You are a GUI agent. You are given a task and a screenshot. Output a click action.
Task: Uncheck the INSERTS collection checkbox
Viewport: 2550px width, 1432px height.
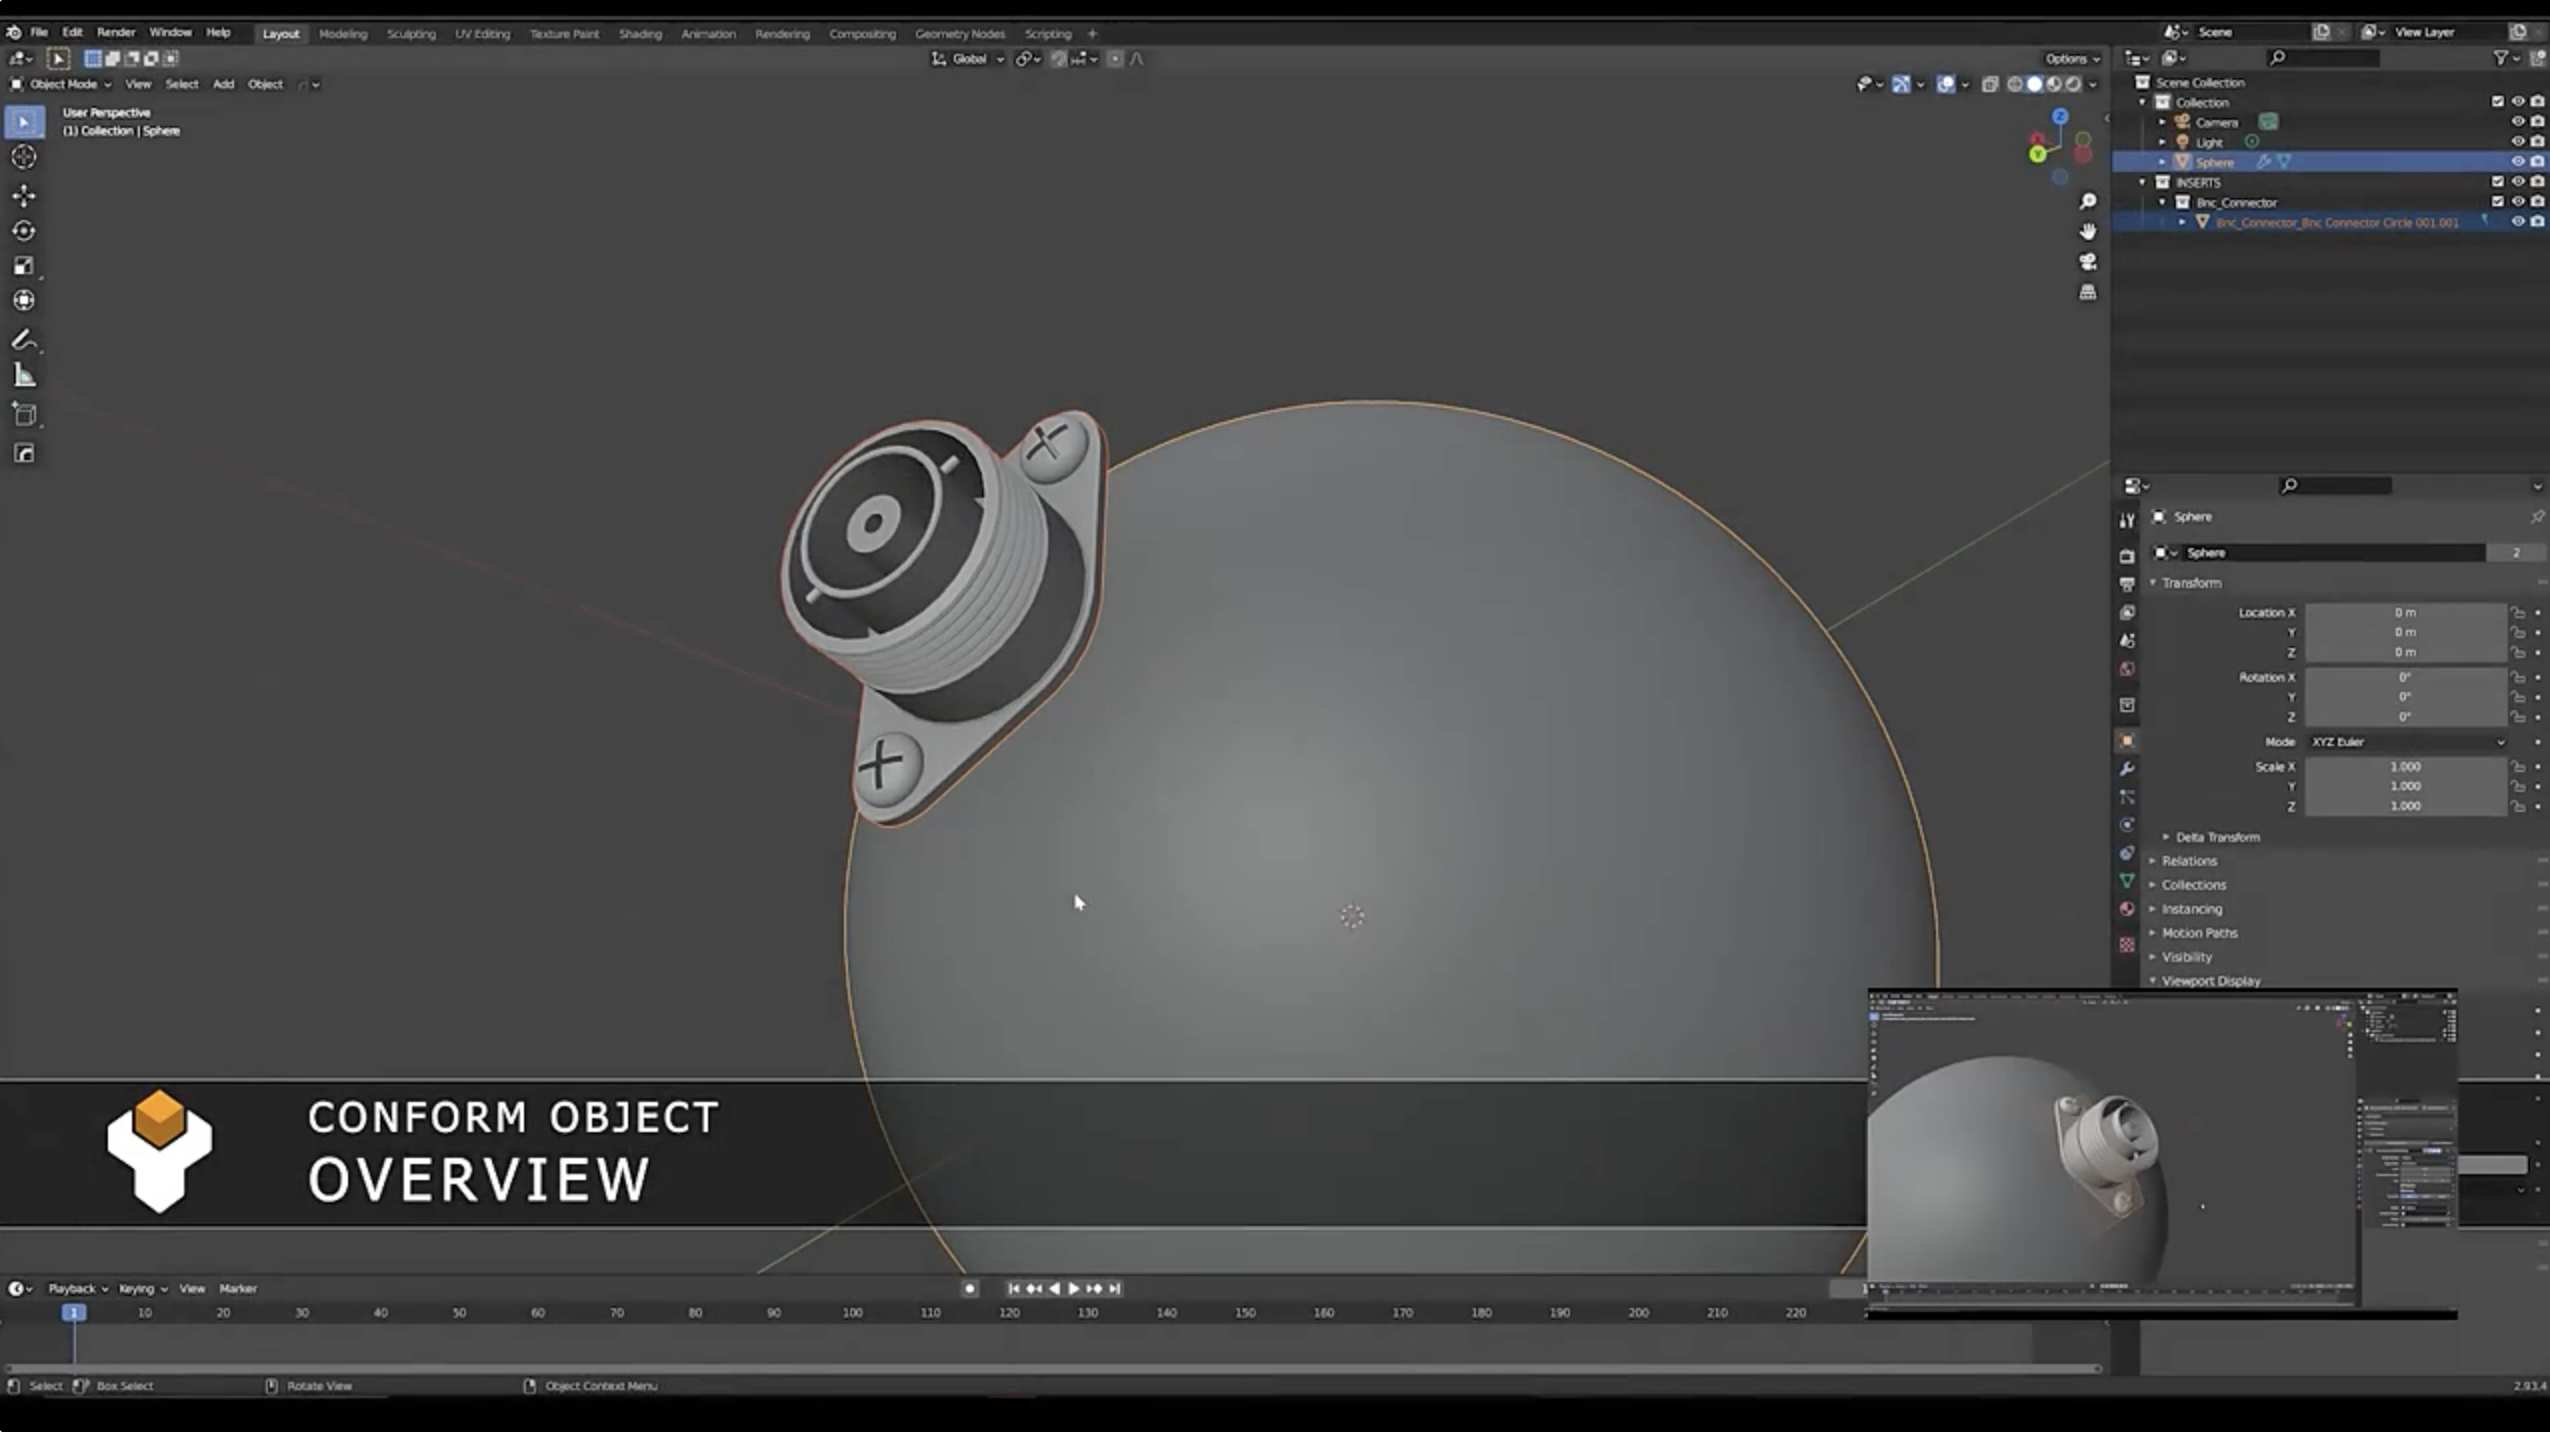(x=2497, y=182)
